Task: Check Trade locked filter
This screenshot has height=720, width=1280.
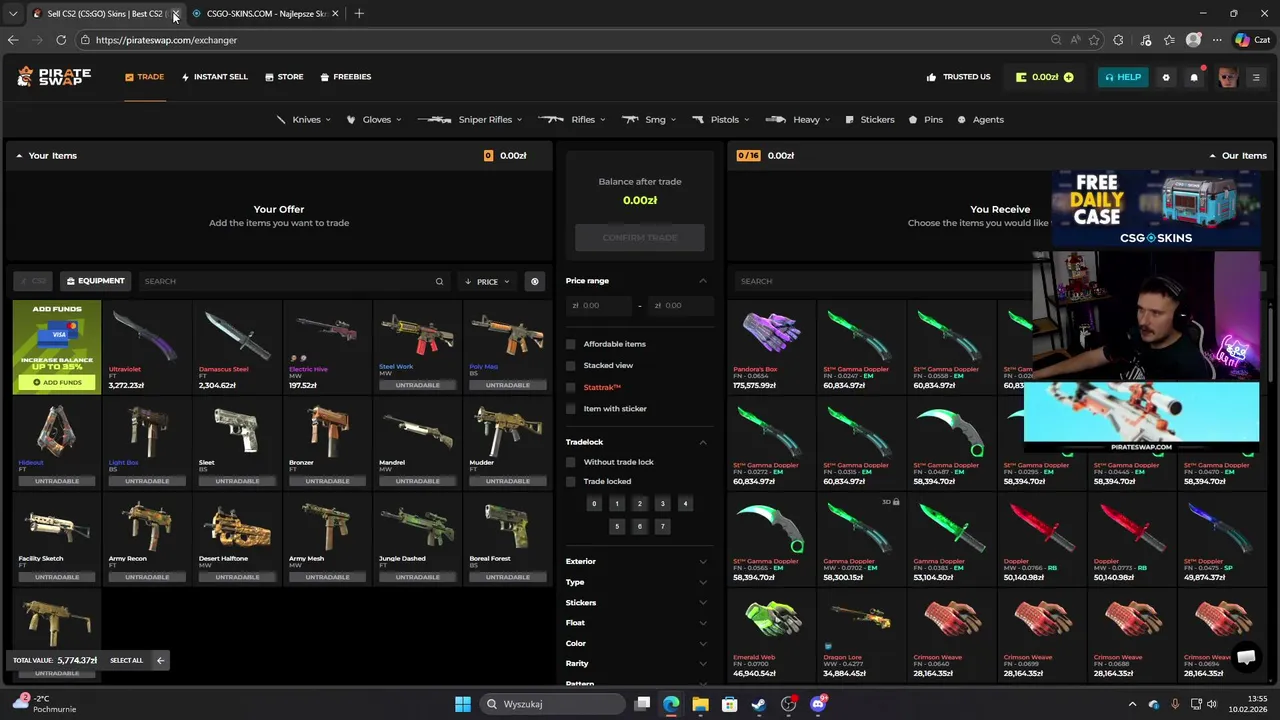Action: coord(571,481)
